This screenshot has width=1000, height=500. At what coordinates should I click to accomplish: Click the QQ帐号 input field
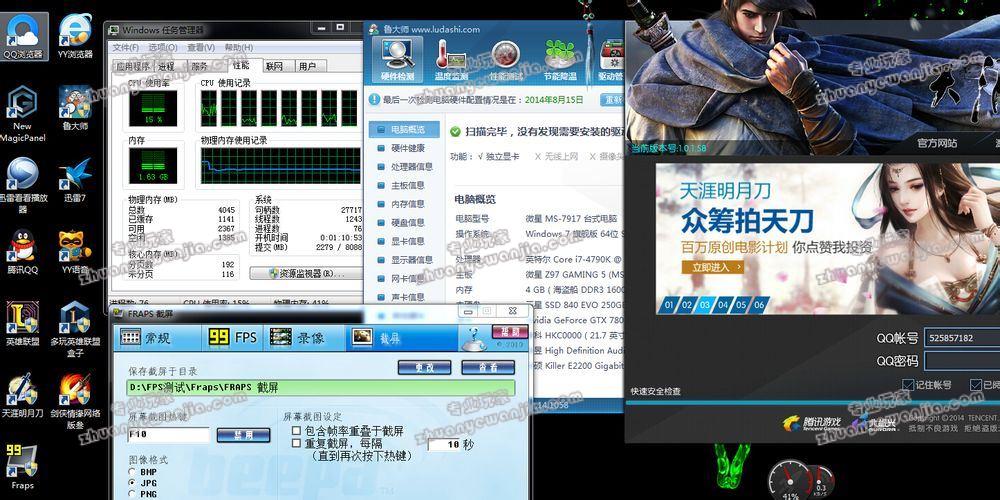pyautogui.click(x=962, y=338)
